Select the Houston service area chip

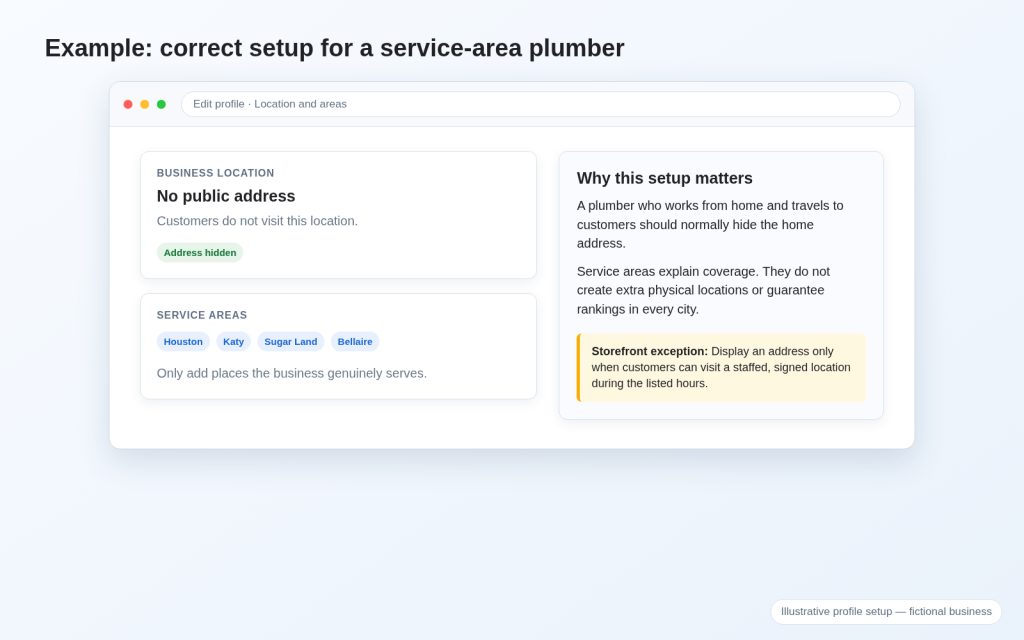pyautogui.click(x=183, y=342)
